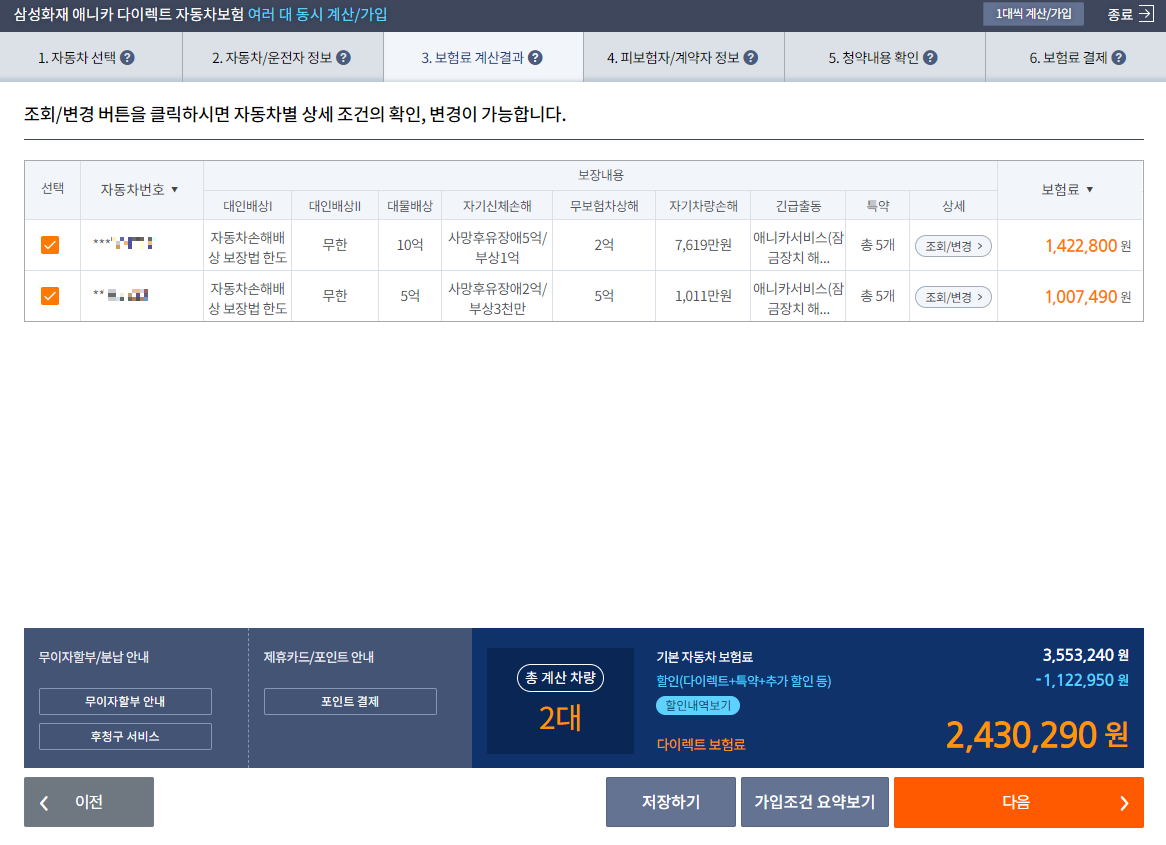Open 조회/변경 for the 1,422,800원 car
The image size is (1166, 845).
[953, 246]
